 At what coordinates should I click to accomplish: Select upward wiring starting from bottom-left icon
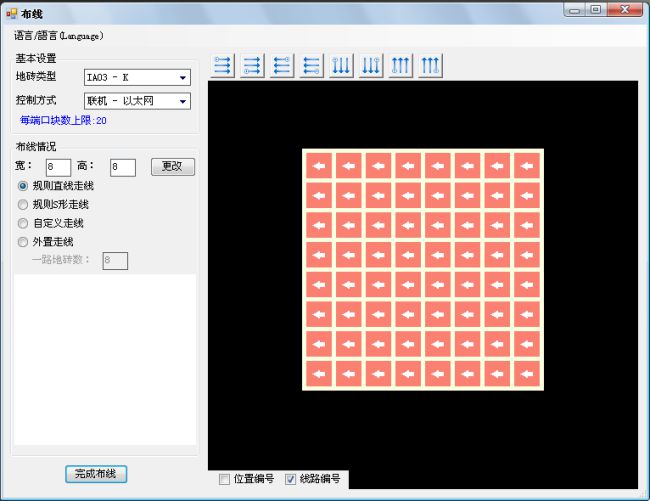pos(400,66)
